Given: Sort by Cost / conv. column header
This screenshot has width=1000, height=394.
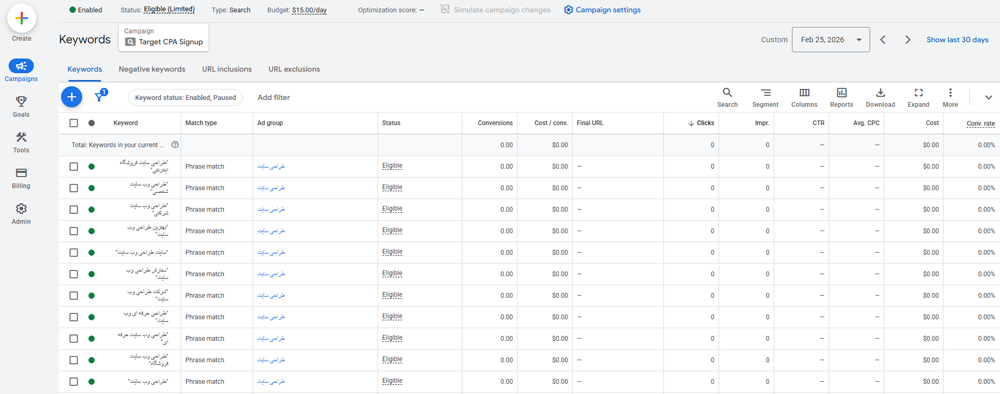Looking at the screenshot, I should click(551, 123).
